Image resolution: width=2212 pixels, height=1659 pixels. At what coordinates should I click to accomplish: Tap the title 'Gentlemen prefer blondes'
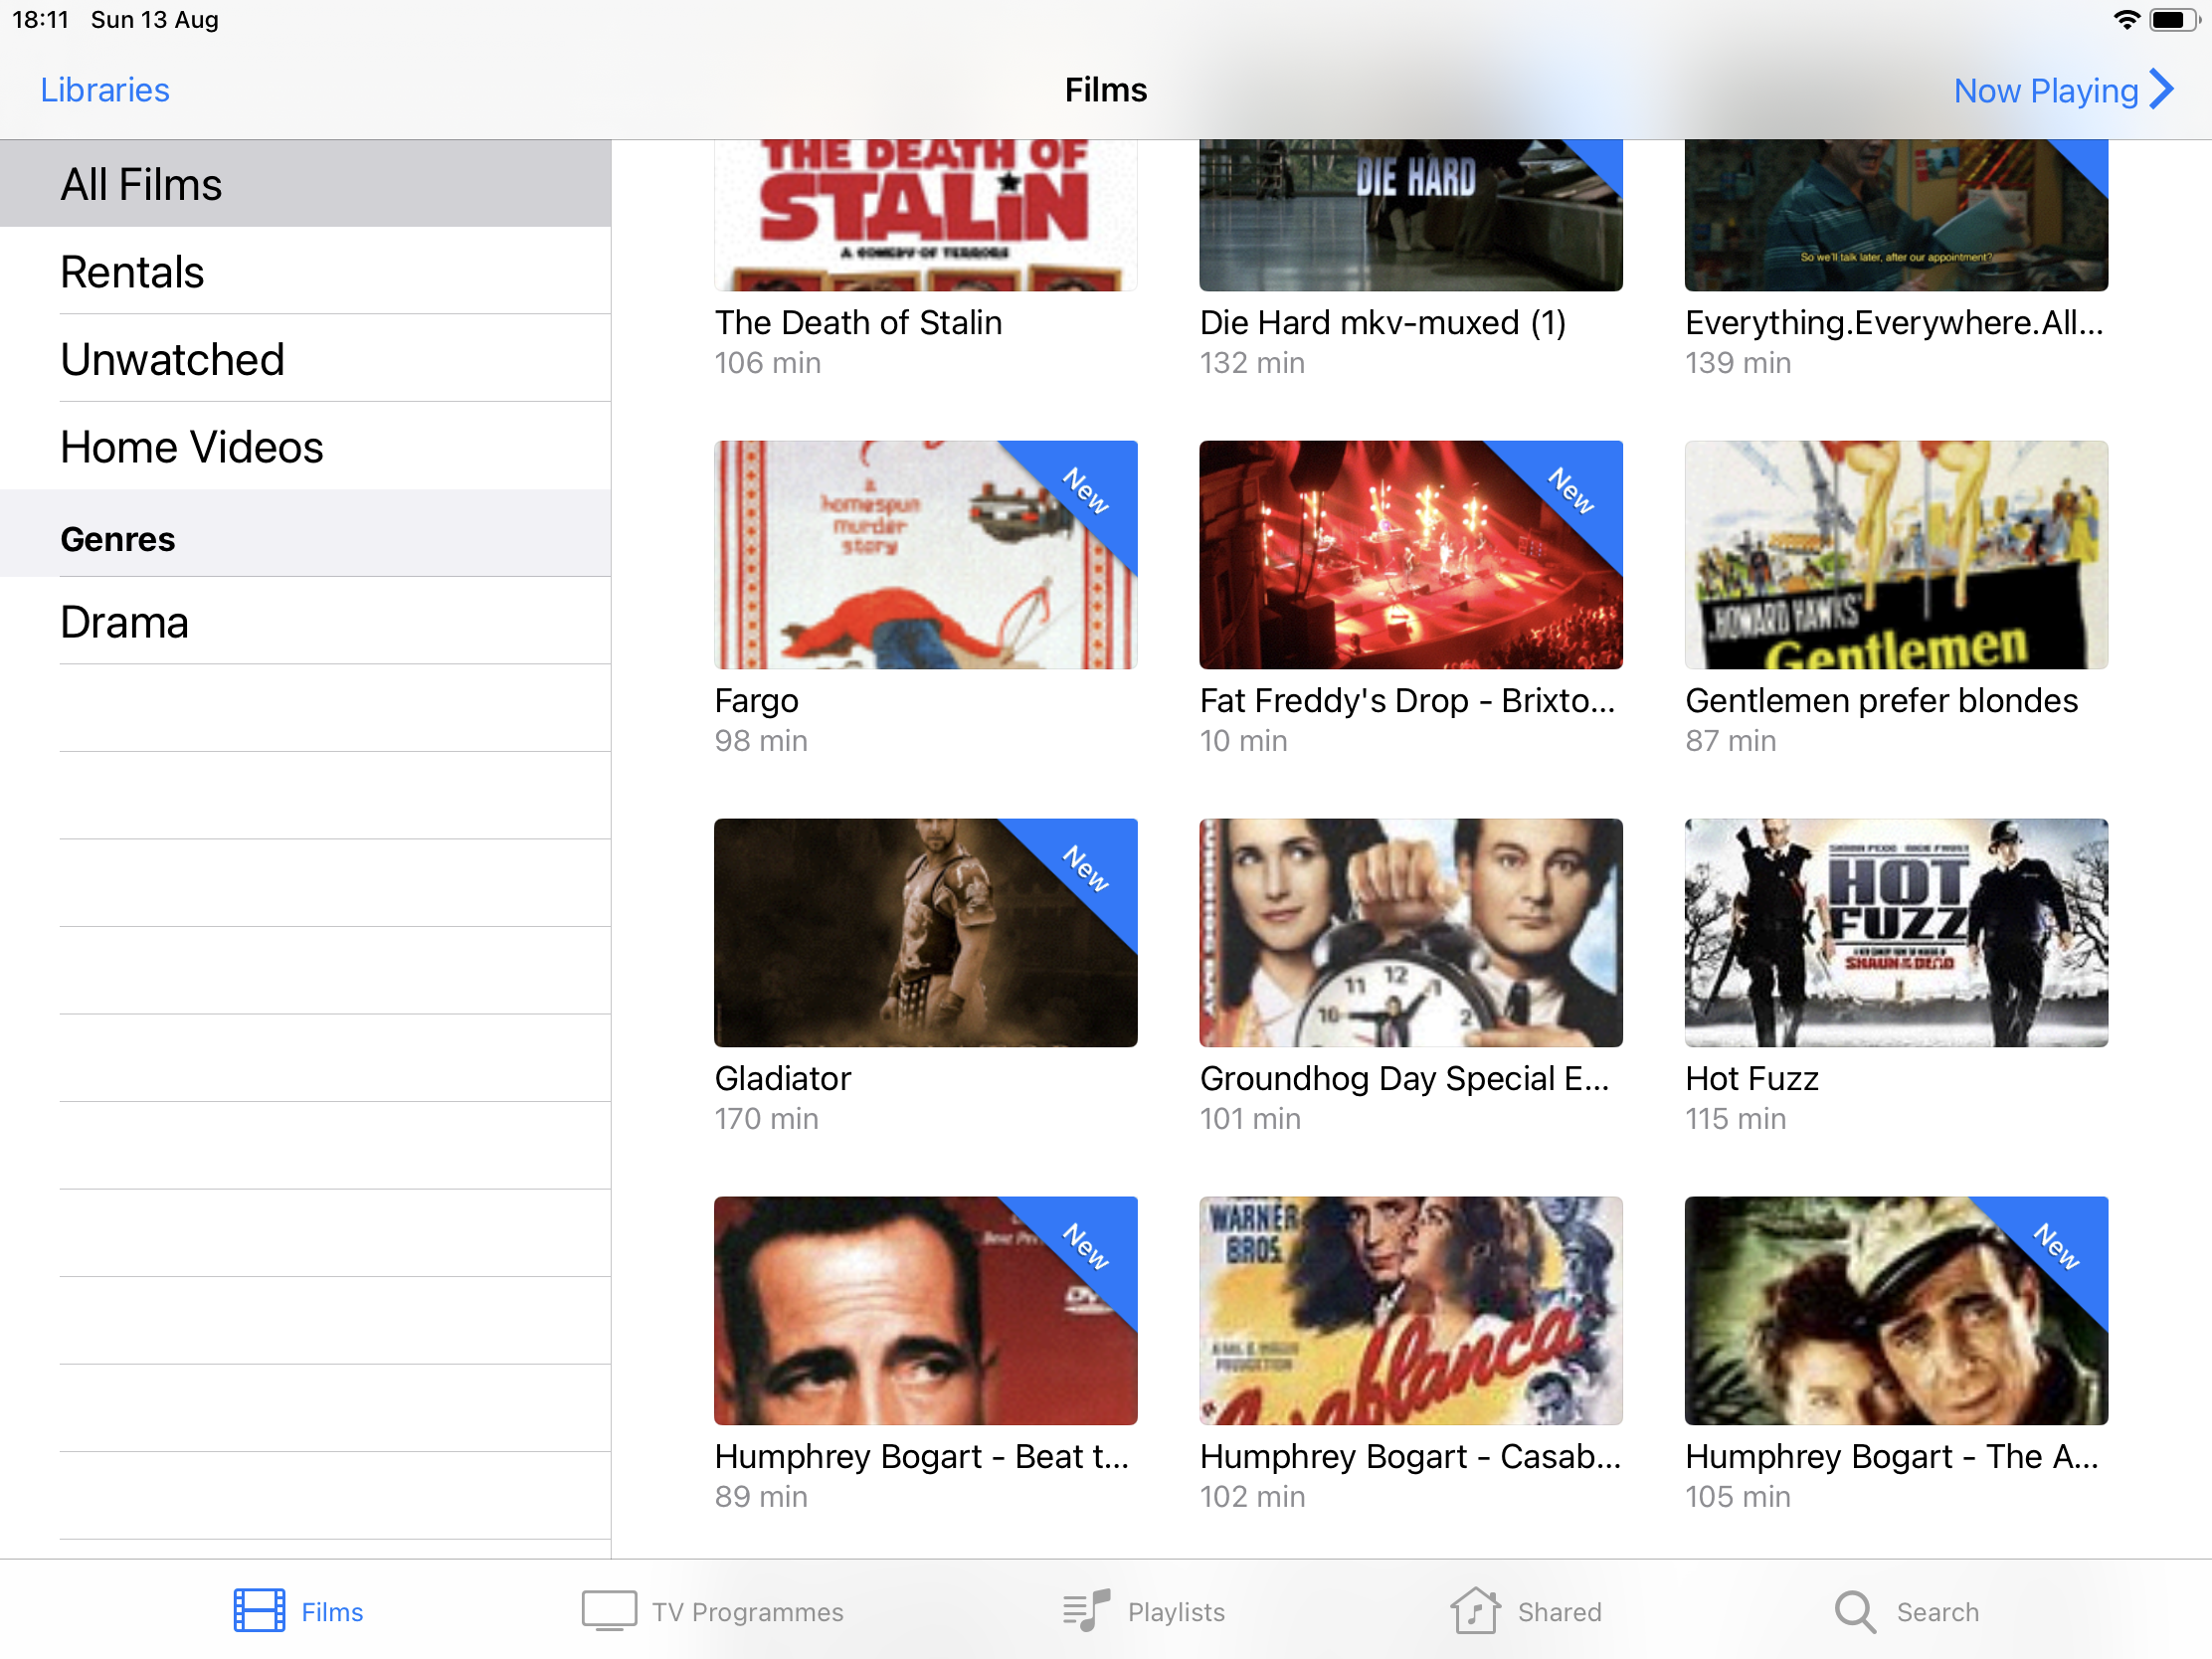tap(1881, 700)
